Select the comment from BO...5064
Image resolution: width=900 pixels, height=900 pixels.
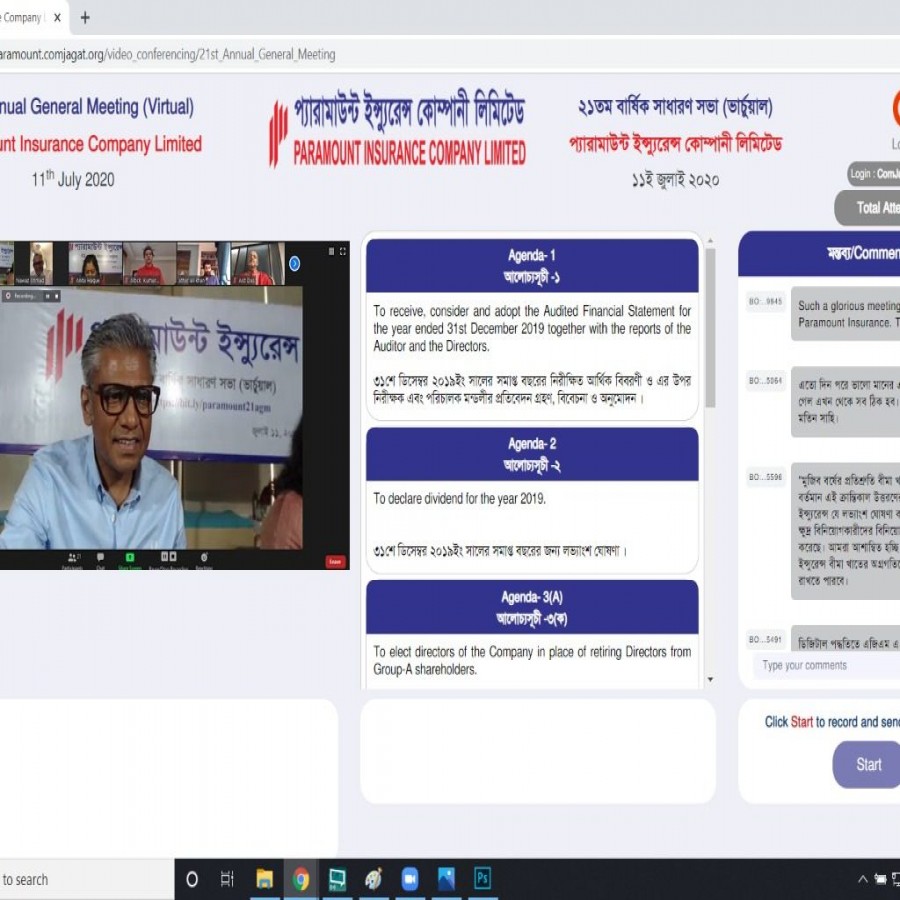tap(845, 401)
